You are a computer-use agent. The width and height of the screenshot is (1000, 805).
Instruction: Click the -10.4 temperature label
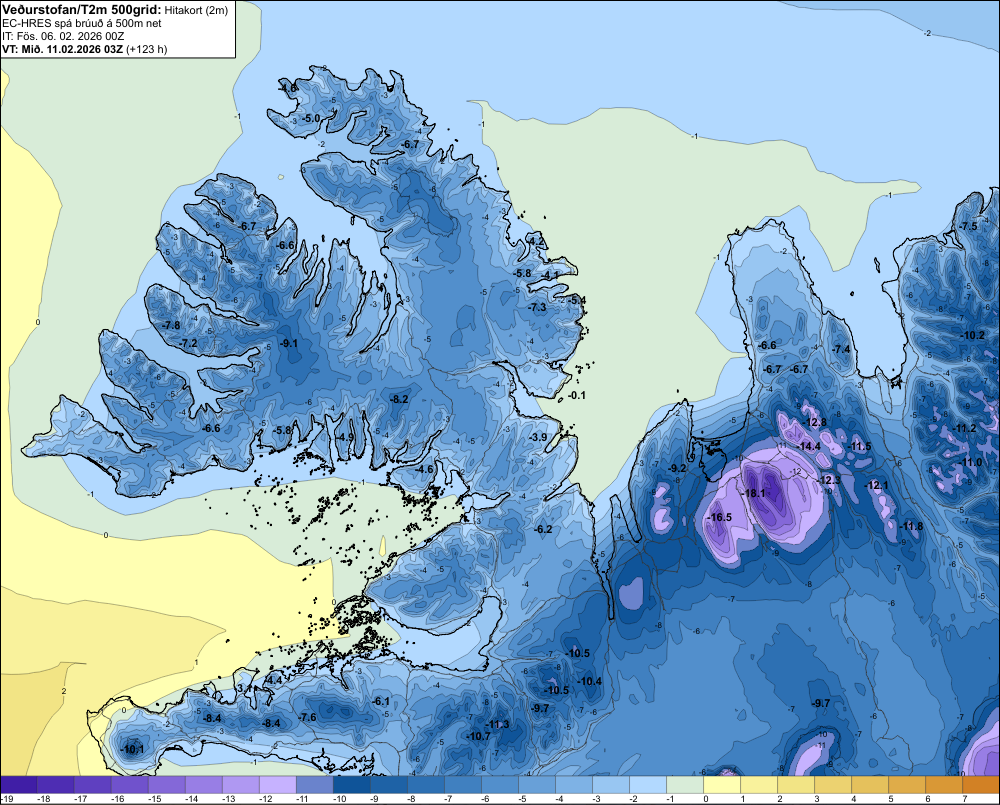pos(590,681)
